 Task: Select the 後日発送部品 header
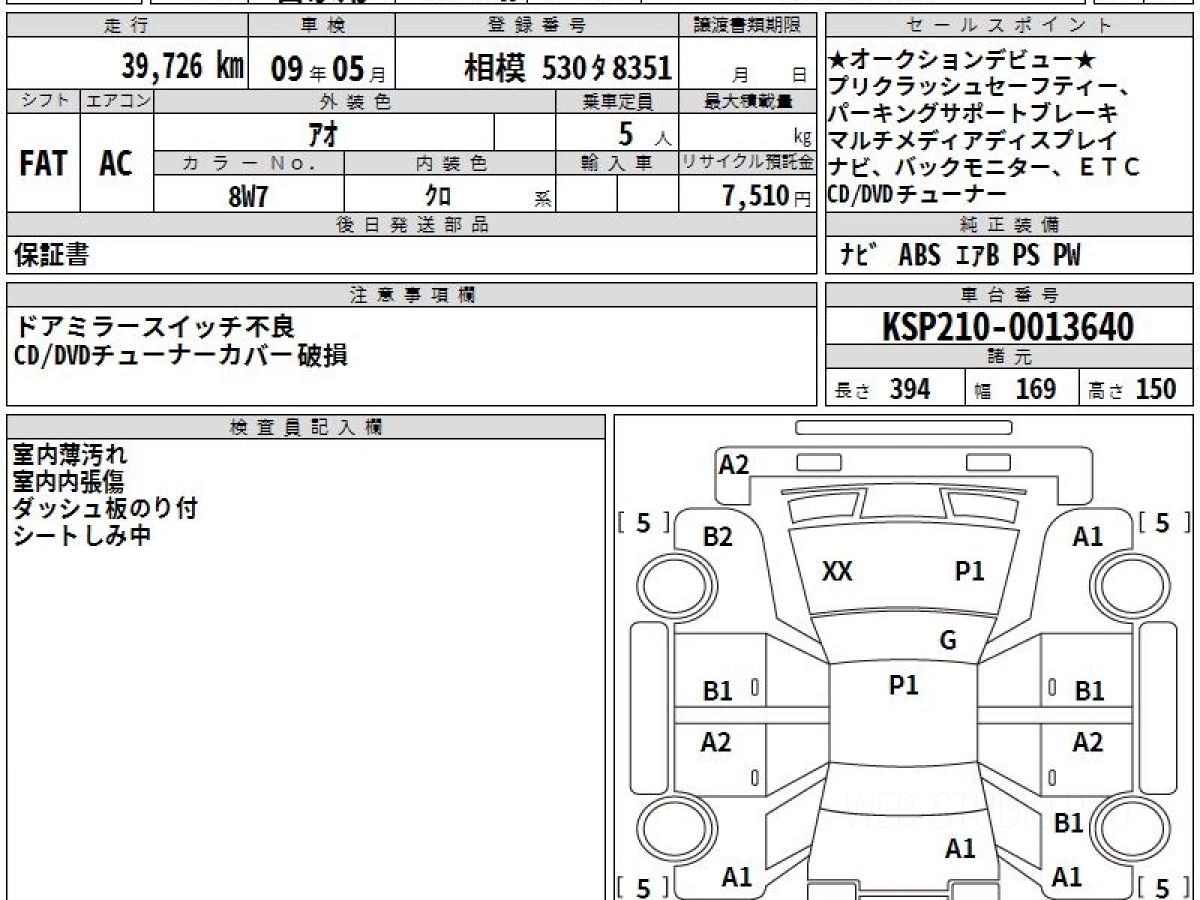412,226
